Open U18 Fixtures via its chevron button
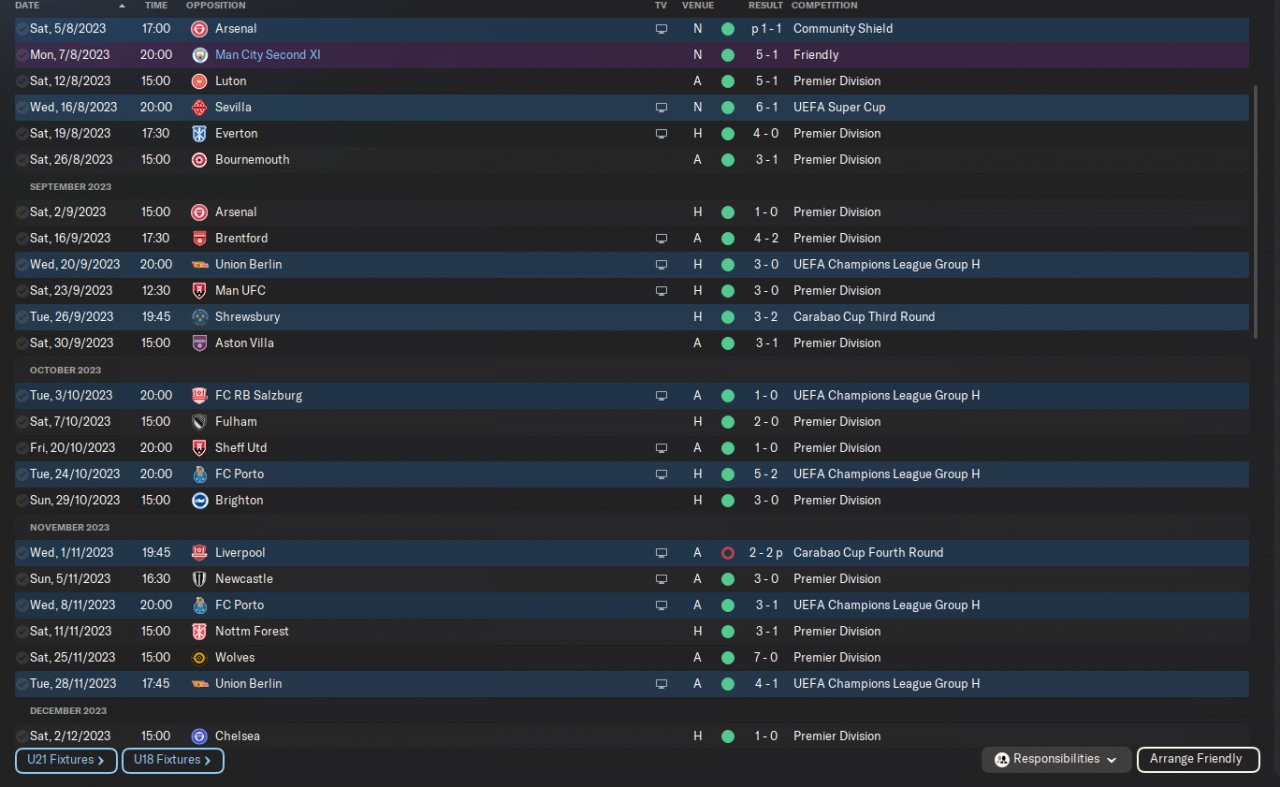Viewport: 1280px width, 787px height. pyautogui.click(x=172, y=760)
